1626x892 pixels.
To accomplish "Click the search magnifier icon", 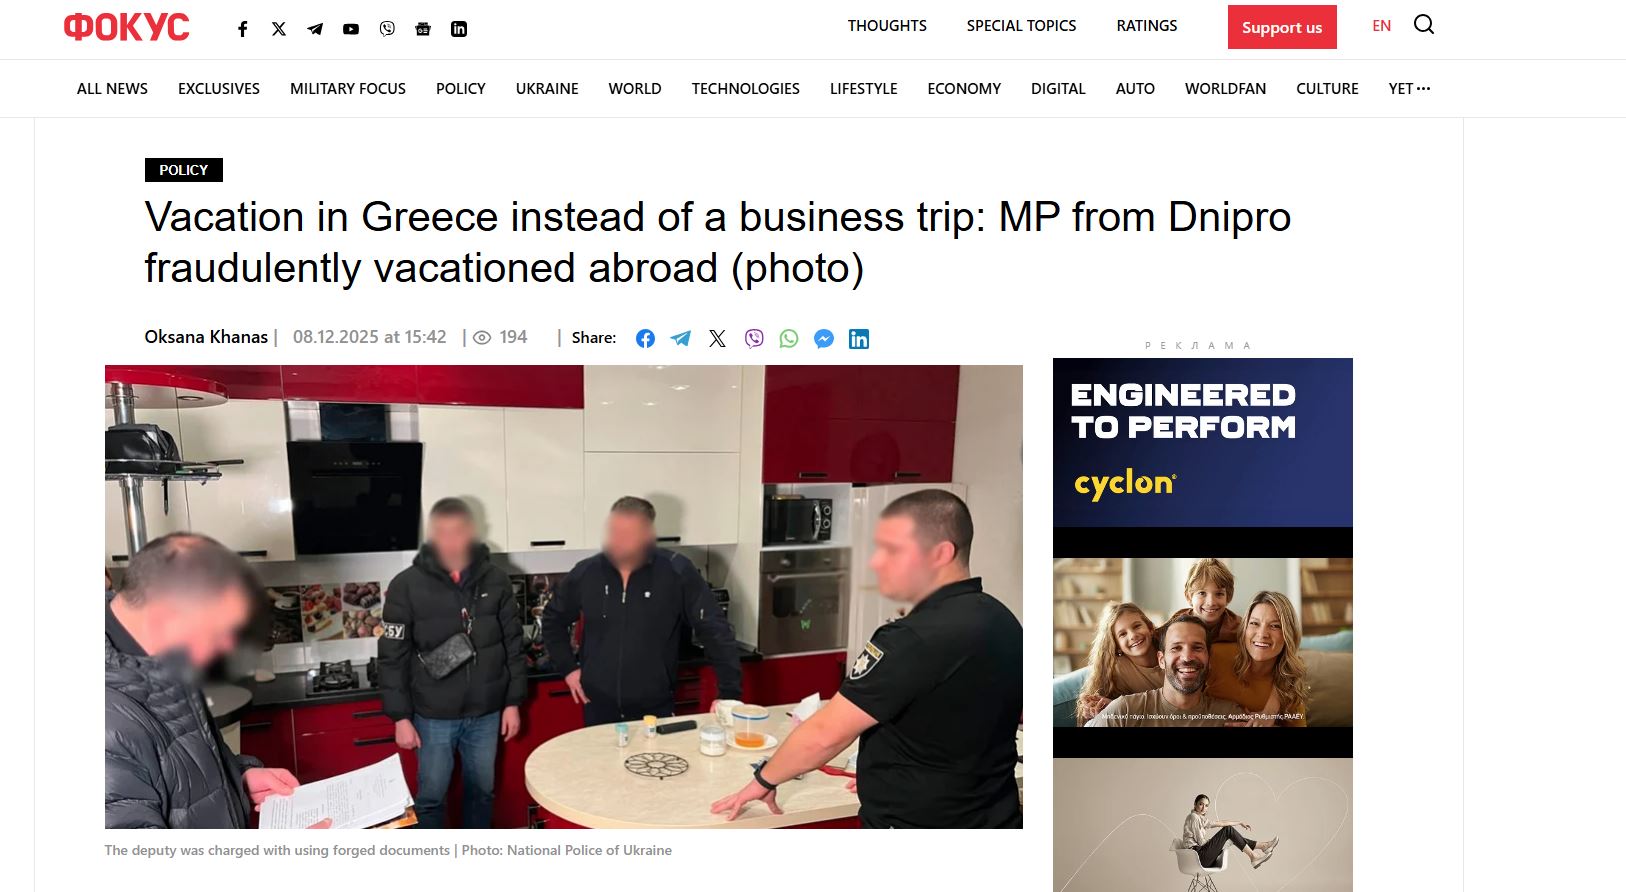I will pos(1424,25).
